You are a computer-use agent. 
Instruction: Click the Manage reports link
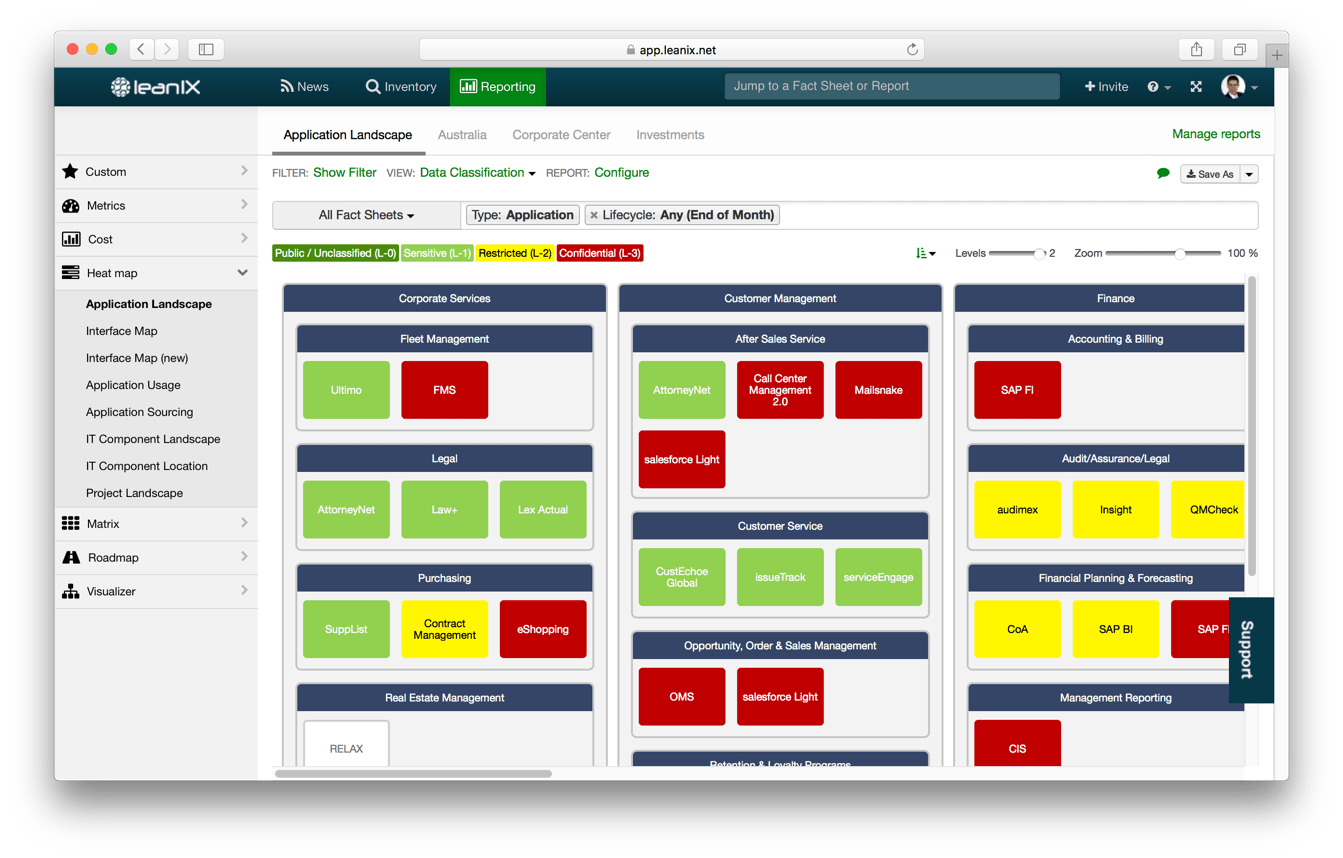(x=1216, y=134)
